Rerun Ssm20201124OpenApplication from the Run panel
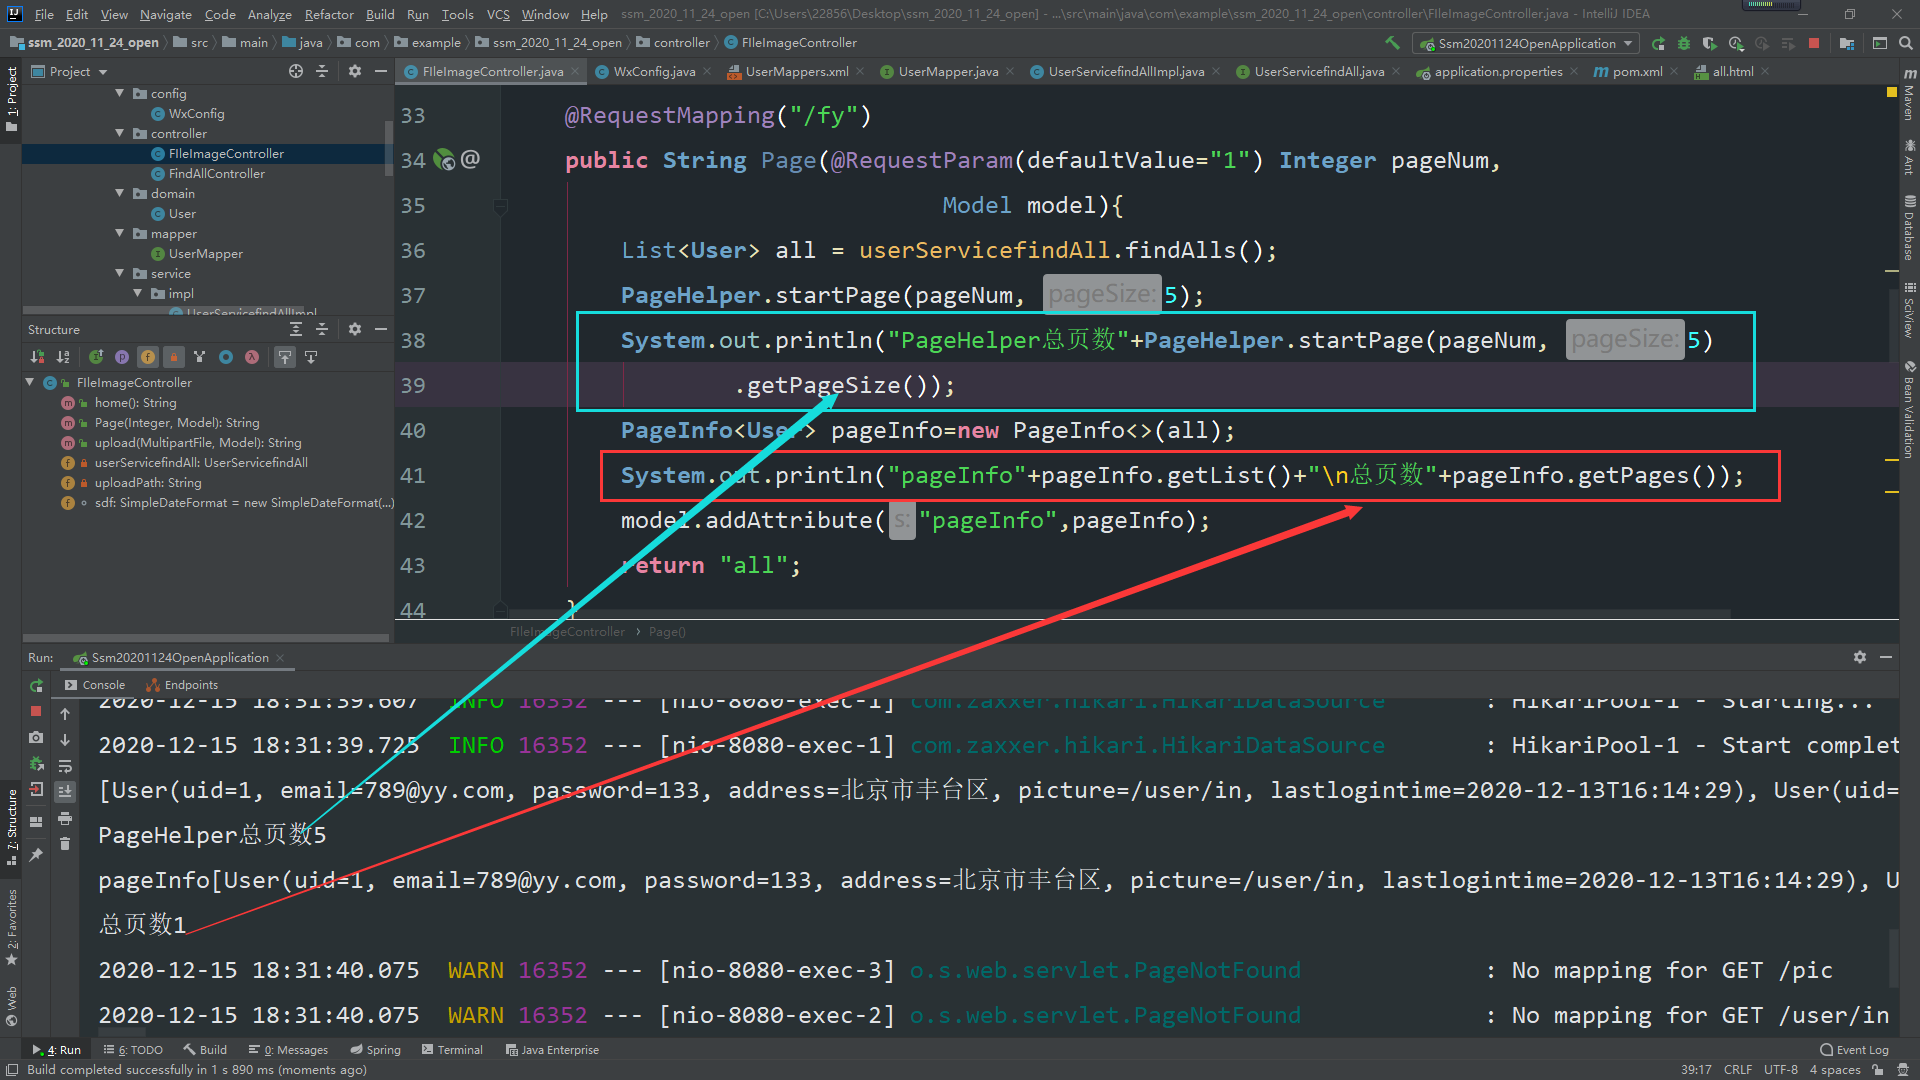Image resolution: width=1920 pixels, height=1080 pixels. pos(36,685)
